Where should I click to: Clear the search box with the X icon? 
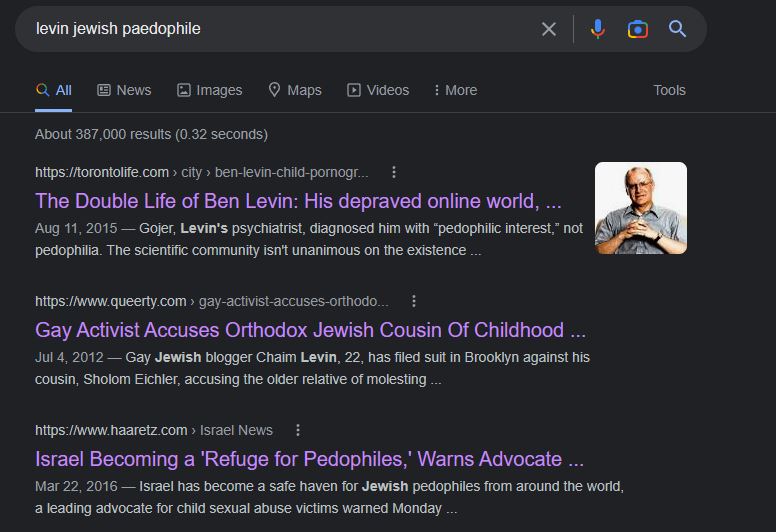click(548, 29)
